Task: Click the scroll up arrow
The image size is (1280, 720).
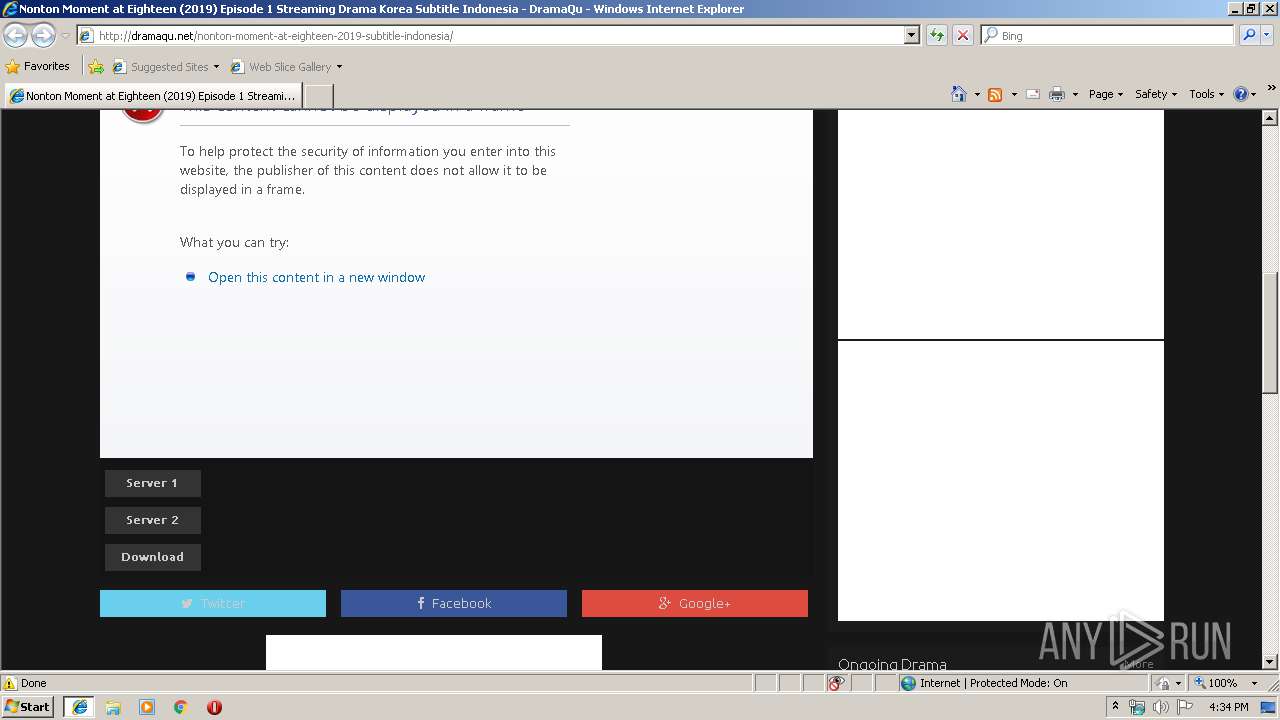Action: pyautogui.click(x=1270, y=118)
